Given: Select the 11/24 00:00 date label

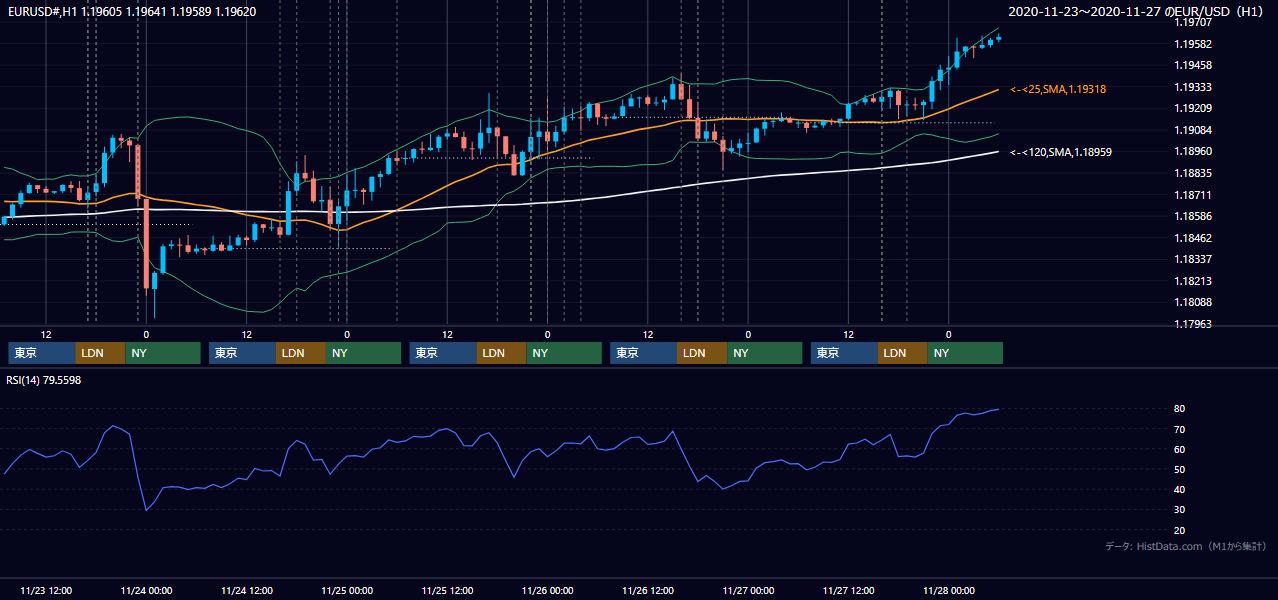Looking at the screenshot, I should pyautogui.click(x=146, y=590).
